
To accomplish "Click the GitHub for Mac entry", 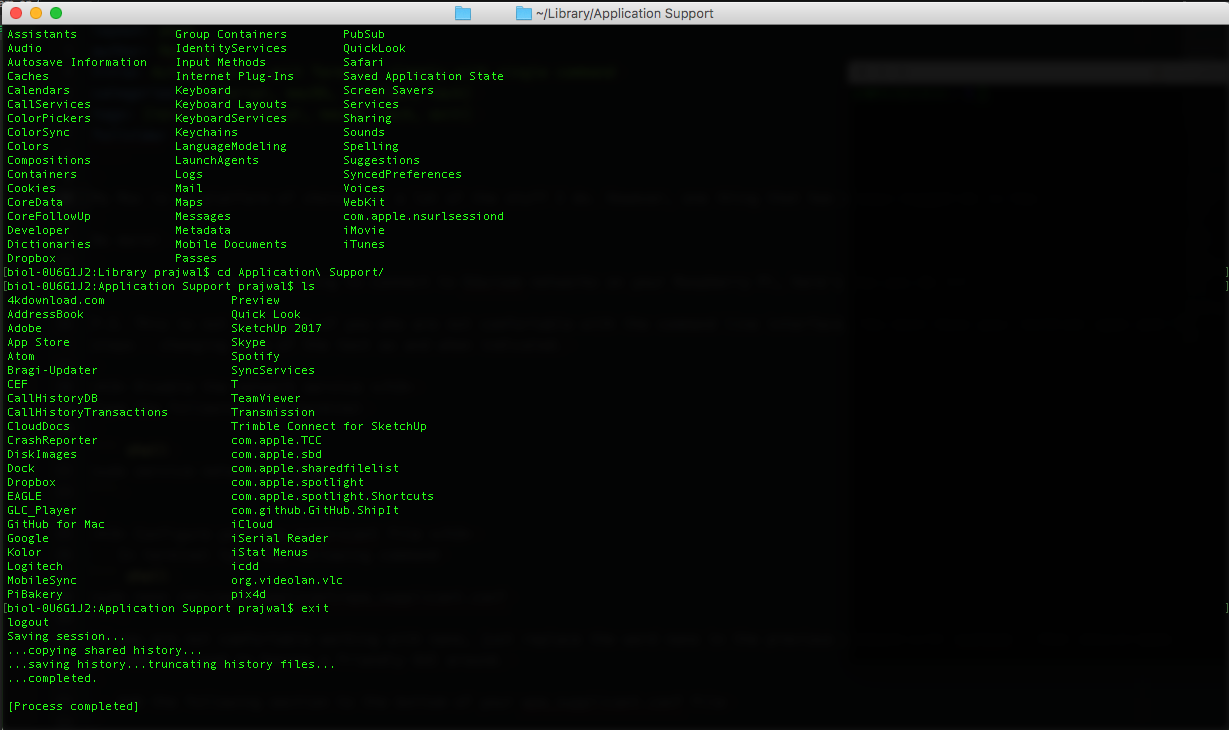I will click(x=55, y=524).
